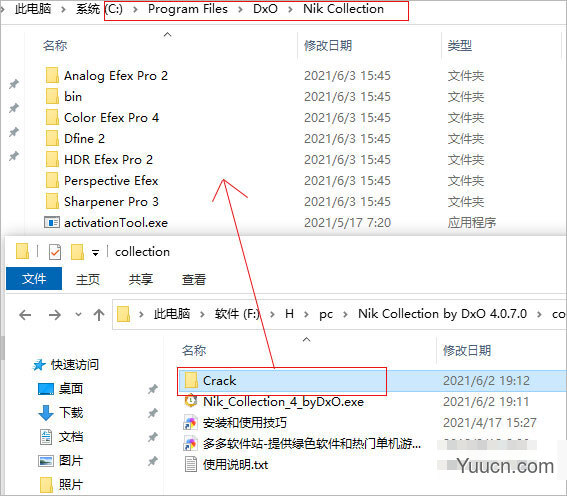The width and height of the screenshot is (567, 496).
Task: Click the 2021/6/2 19:11 date cell
Action: 486,402
